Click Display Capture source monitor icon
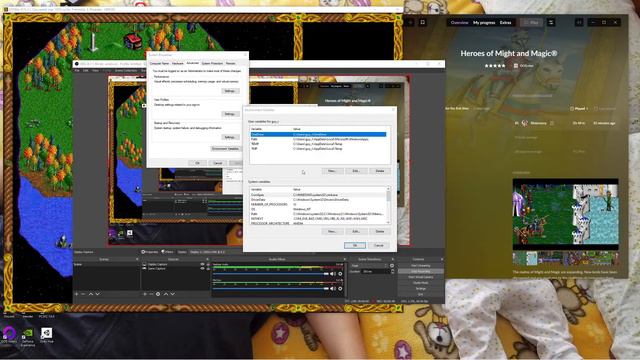 pyautogui.click(x=144, y=264)
